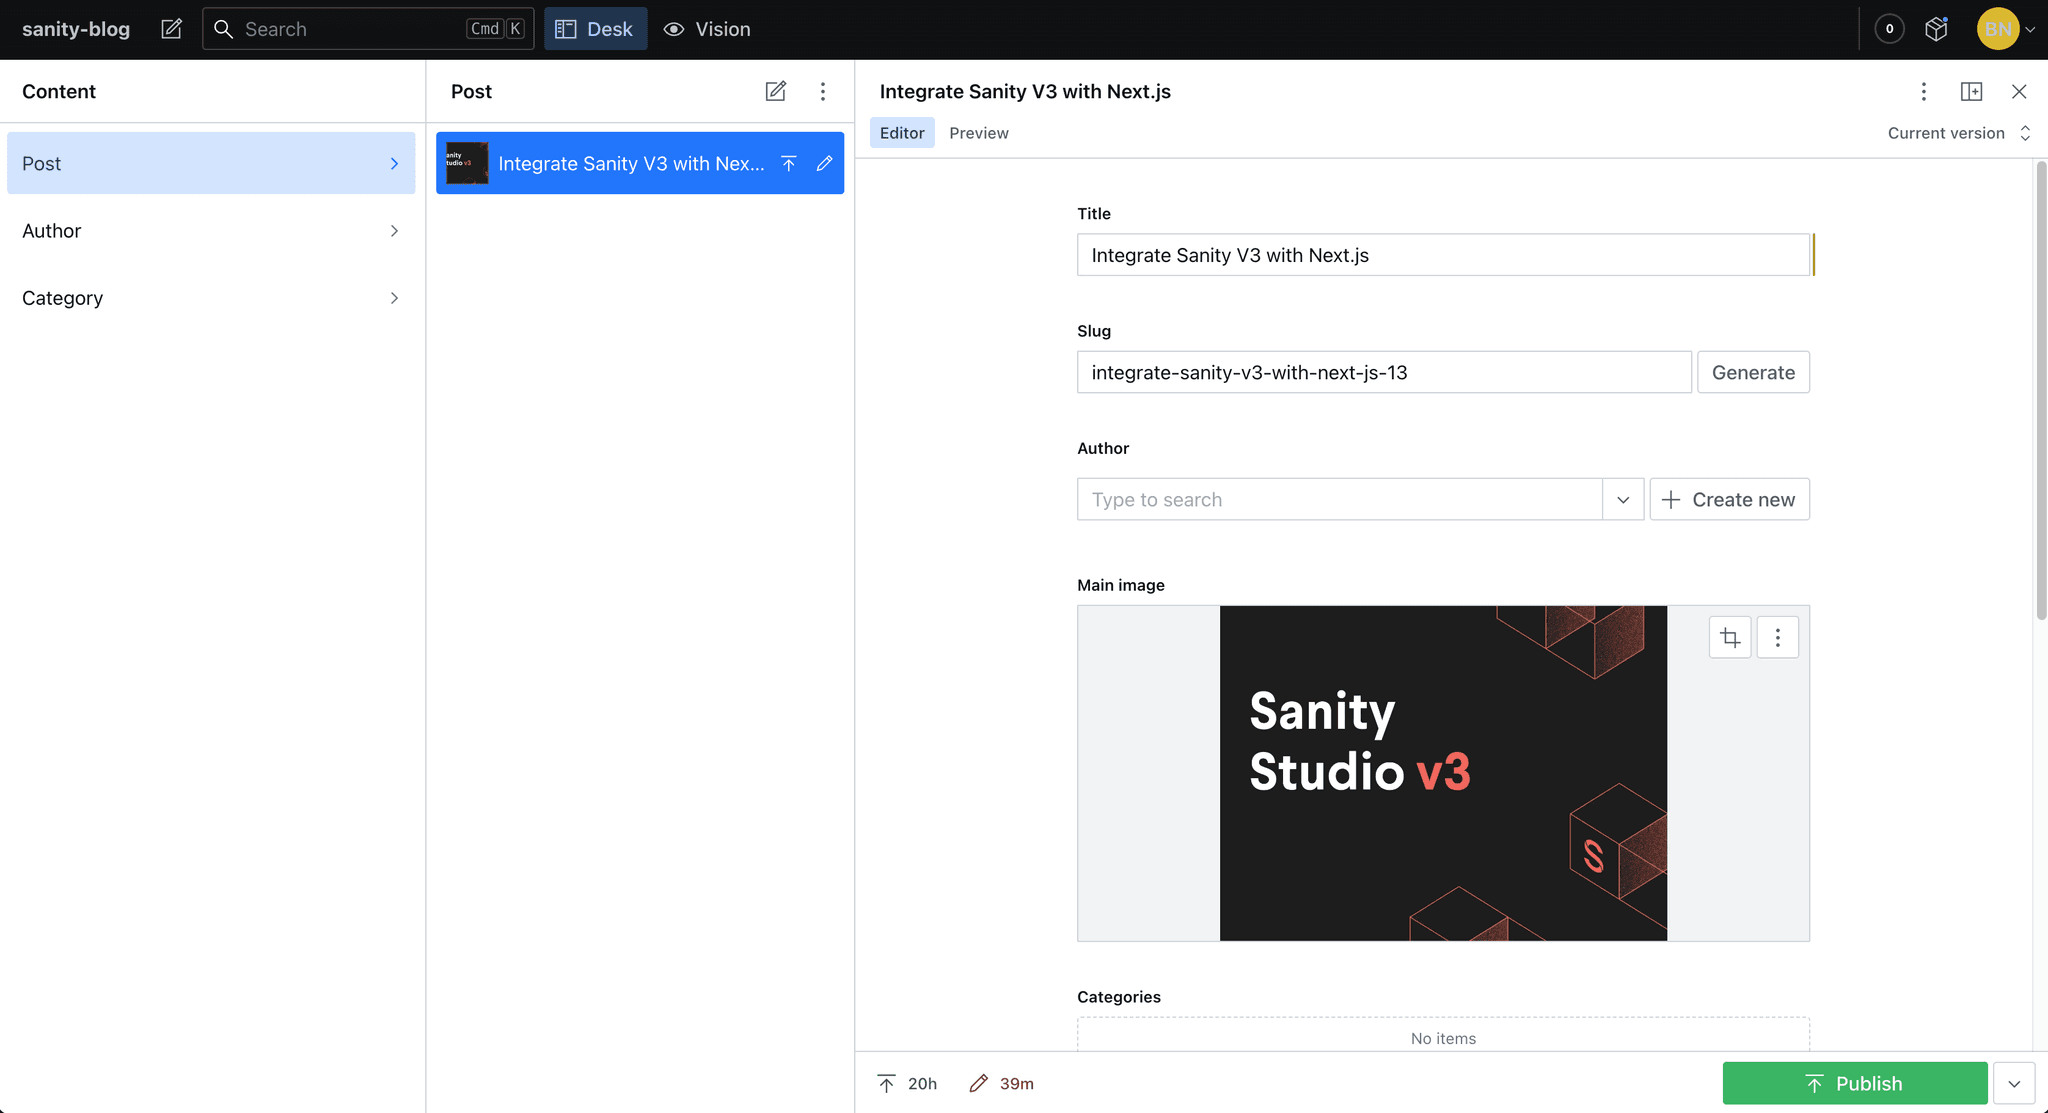Click the Cmd K shortcut hint

click(x=496, y=29)
